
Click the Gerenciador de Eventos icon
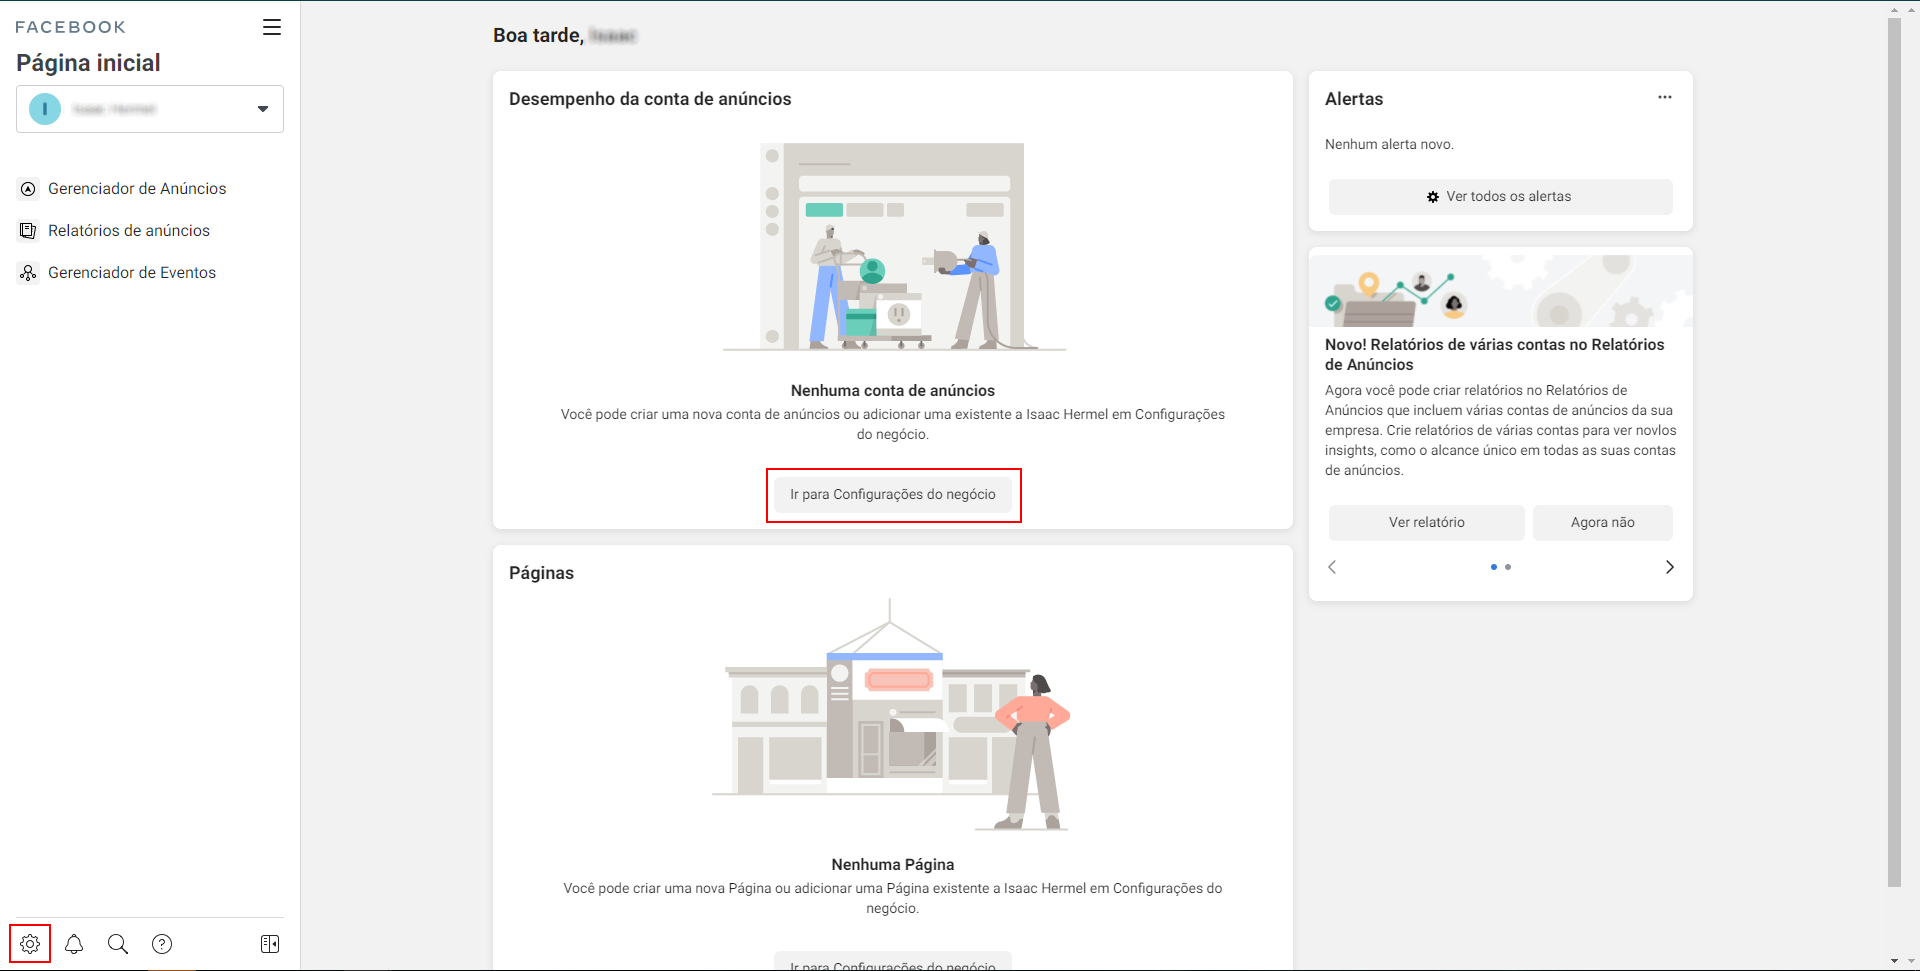coord(29,273)
